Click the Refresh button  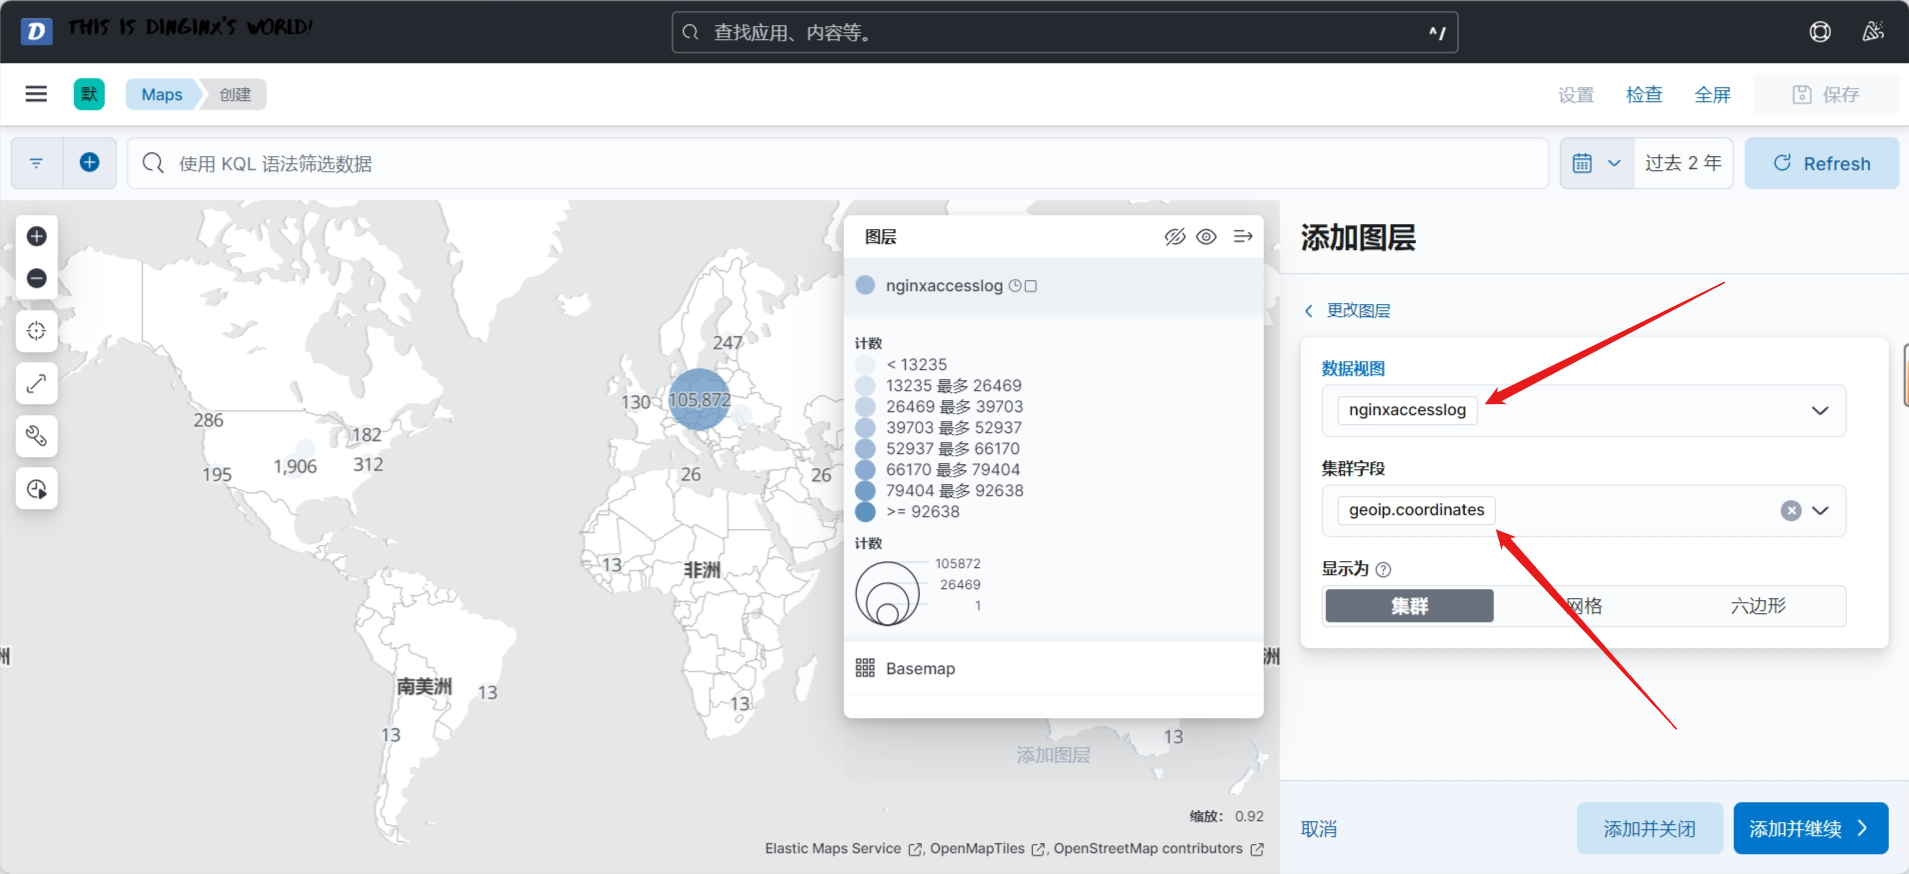(x=1822, y=163)
